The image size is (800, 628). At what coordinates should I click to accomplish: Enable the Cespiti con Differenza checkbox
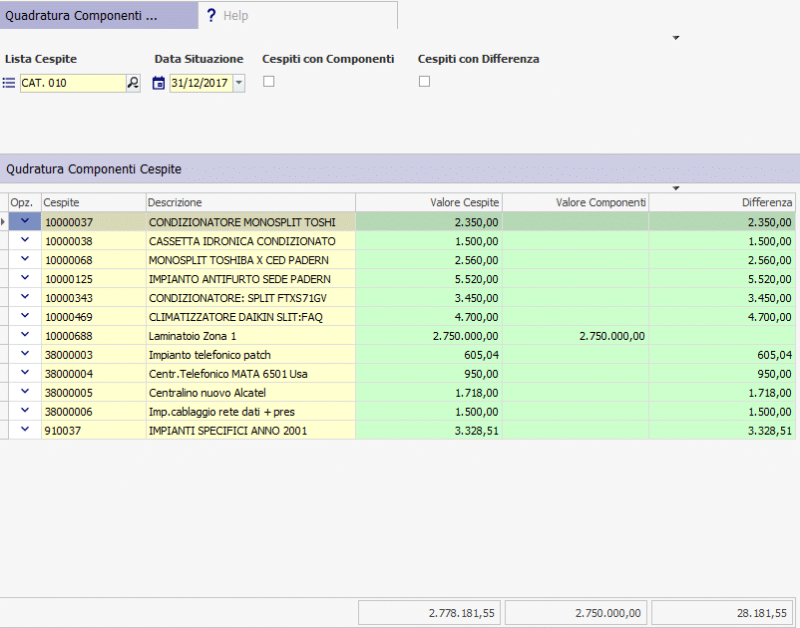pos(424,82)
